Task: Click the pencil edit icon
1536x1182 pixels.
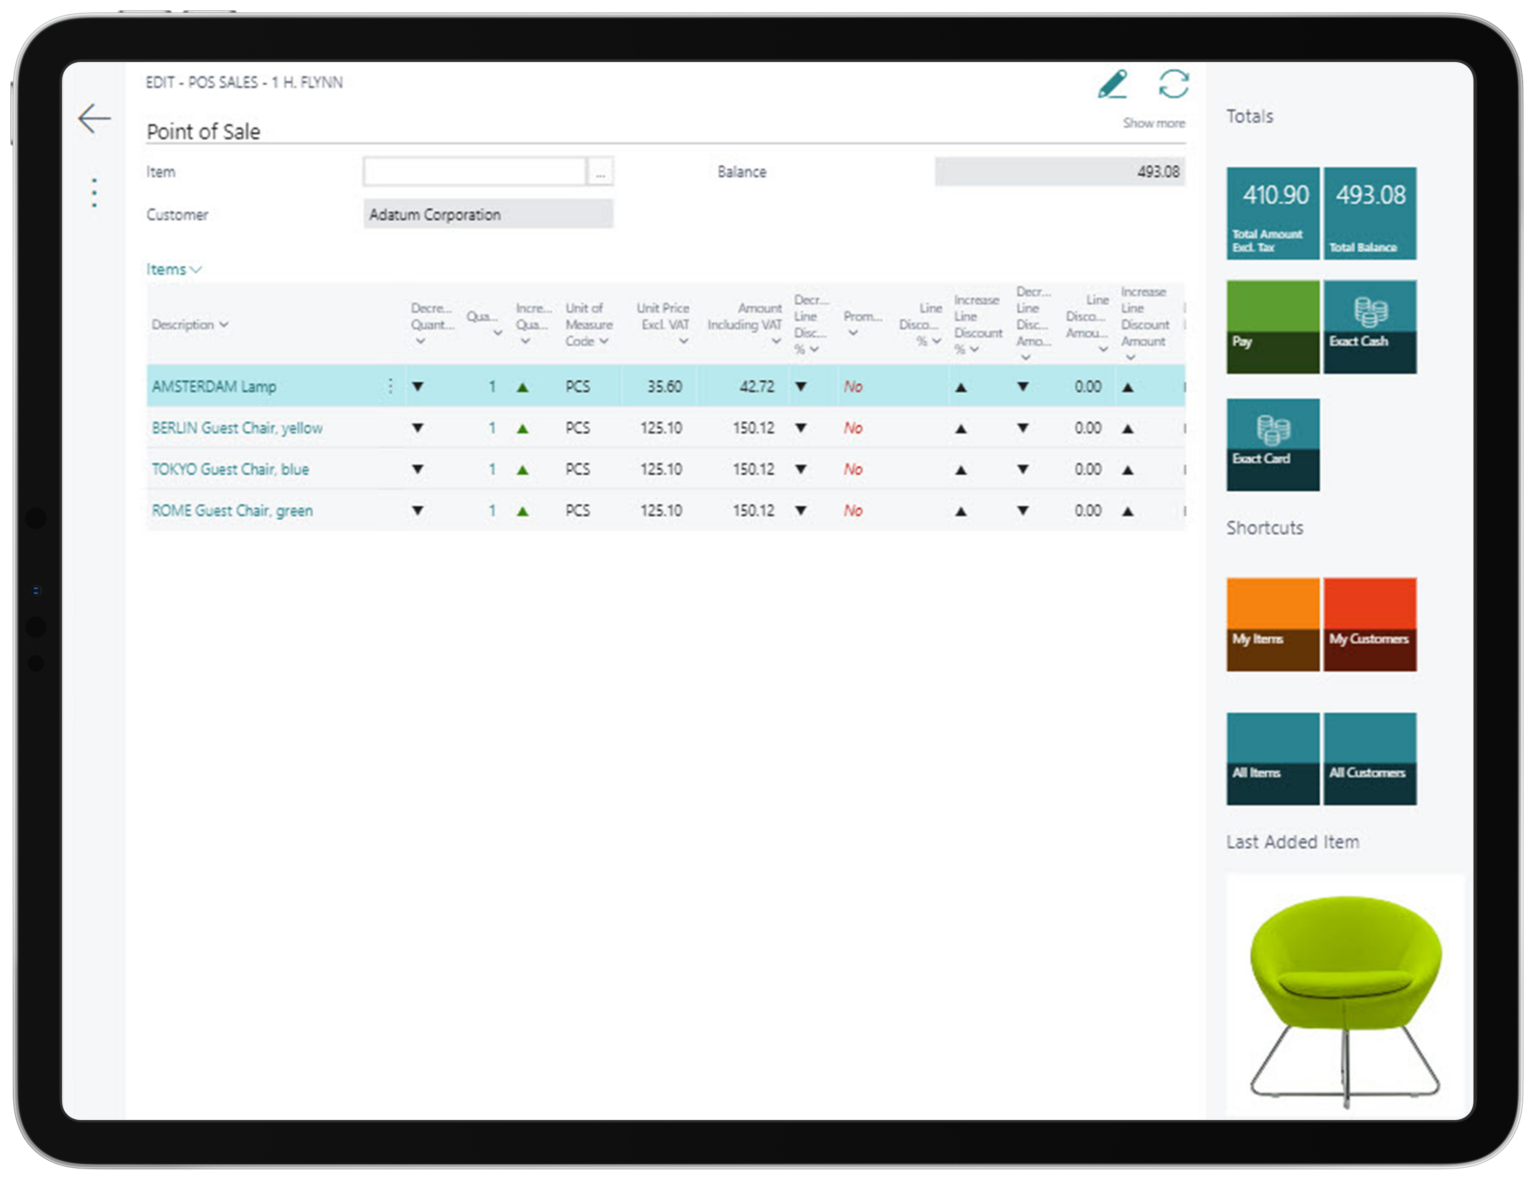Action: point(1112,85)
